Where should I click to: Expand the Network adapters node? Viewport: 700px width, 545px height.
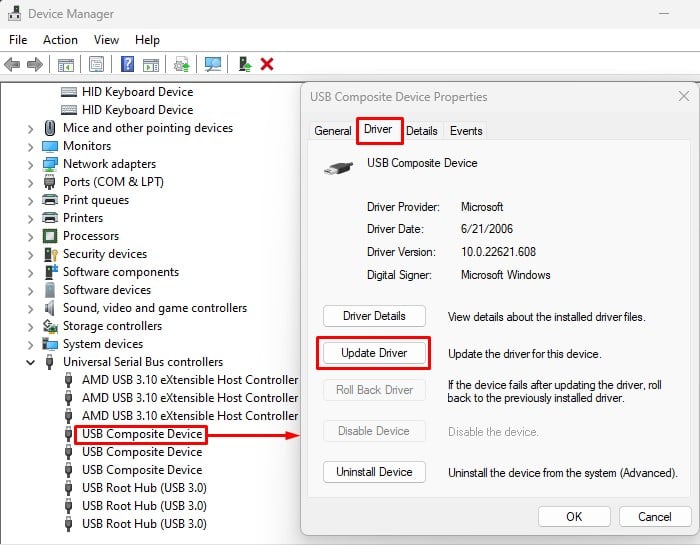click(x=30, y=165)
